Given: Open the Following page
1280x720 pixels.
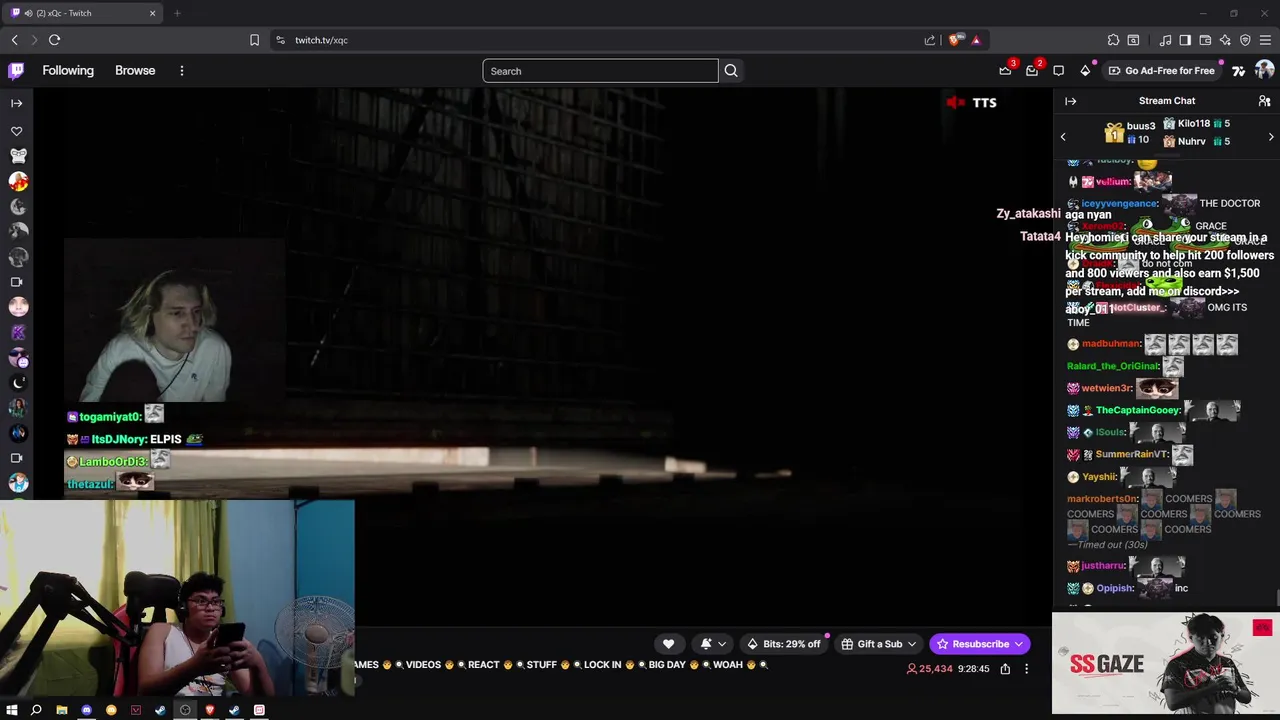Looking at the screenshot, I should [68, 71].
